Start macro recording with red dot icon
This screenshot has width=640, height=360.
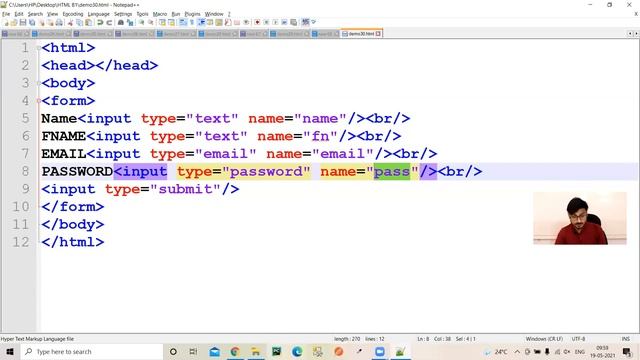pos(257,22)
